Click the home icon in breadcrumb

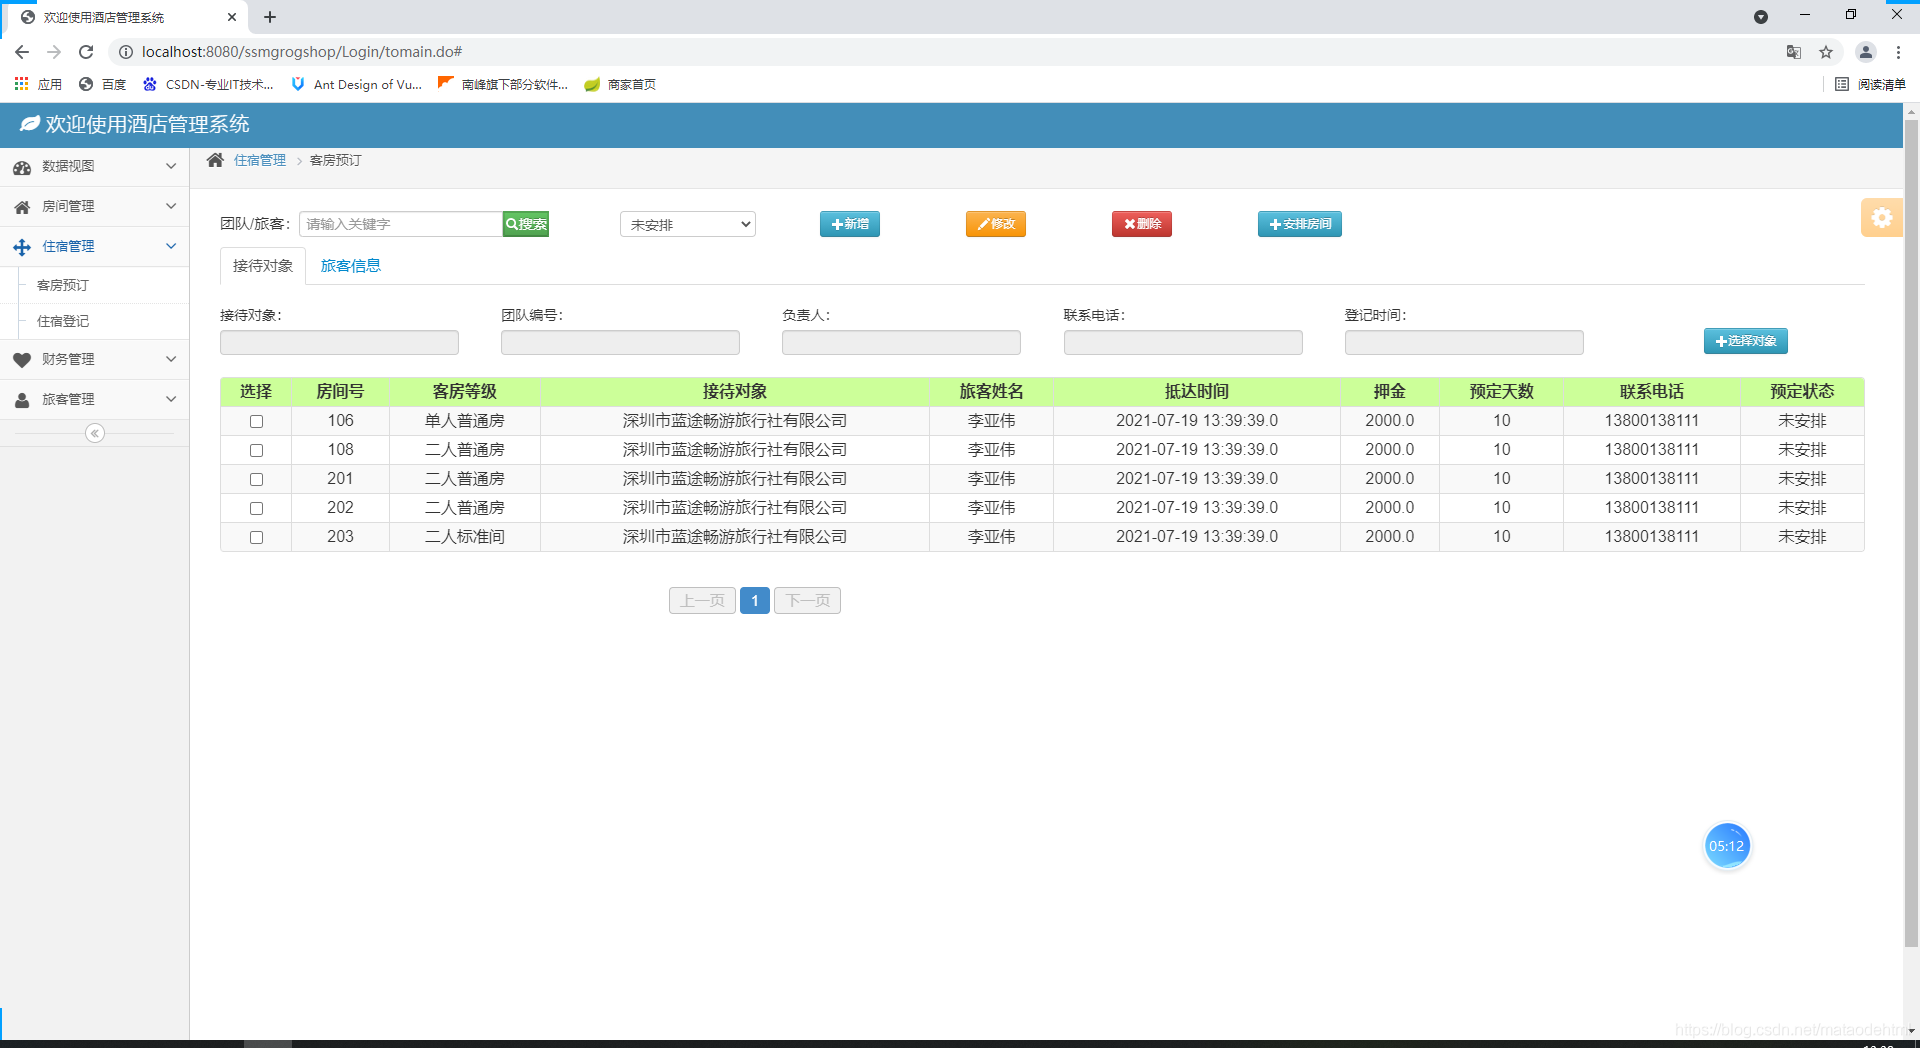click(x=215, y=160)
